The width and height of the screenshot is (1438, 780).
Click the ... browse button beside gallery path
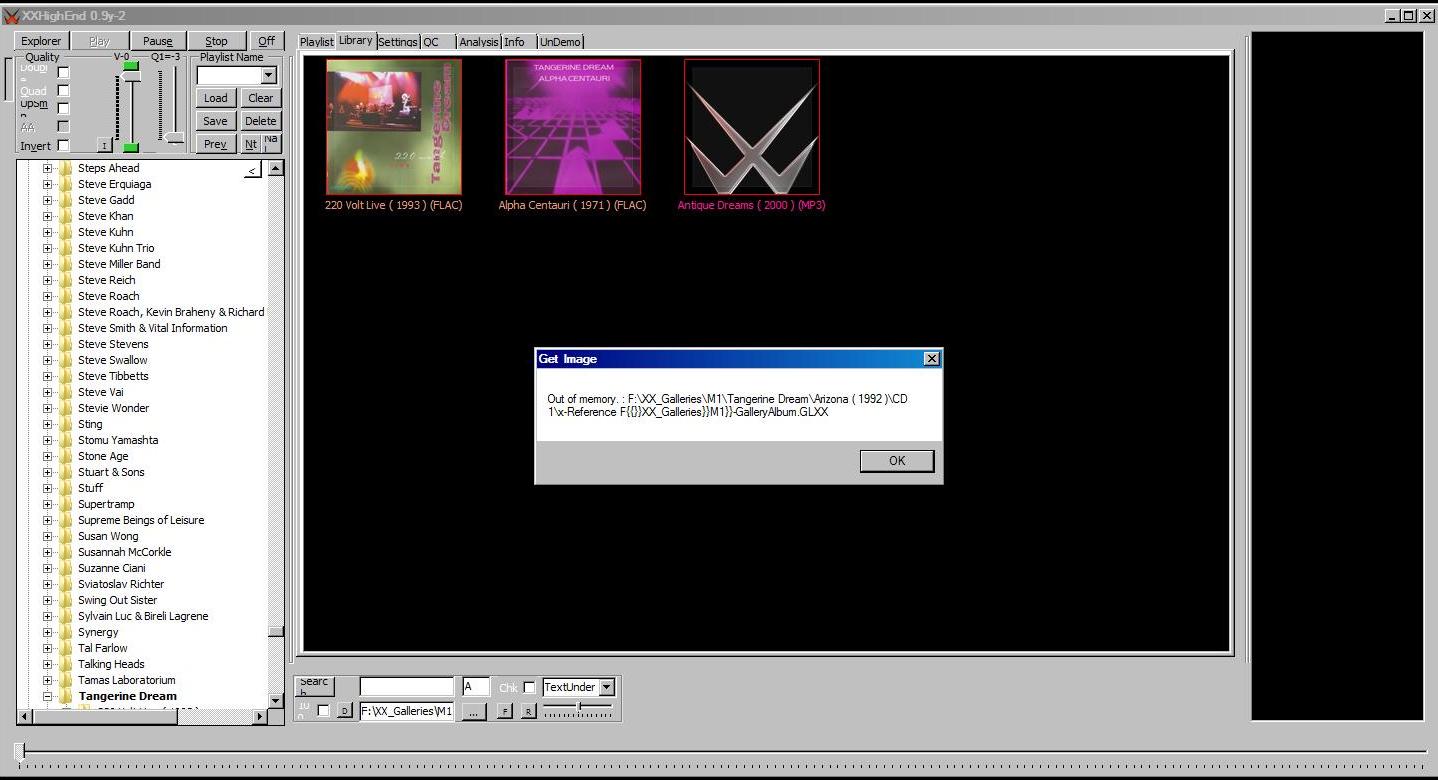pos(473,711)
